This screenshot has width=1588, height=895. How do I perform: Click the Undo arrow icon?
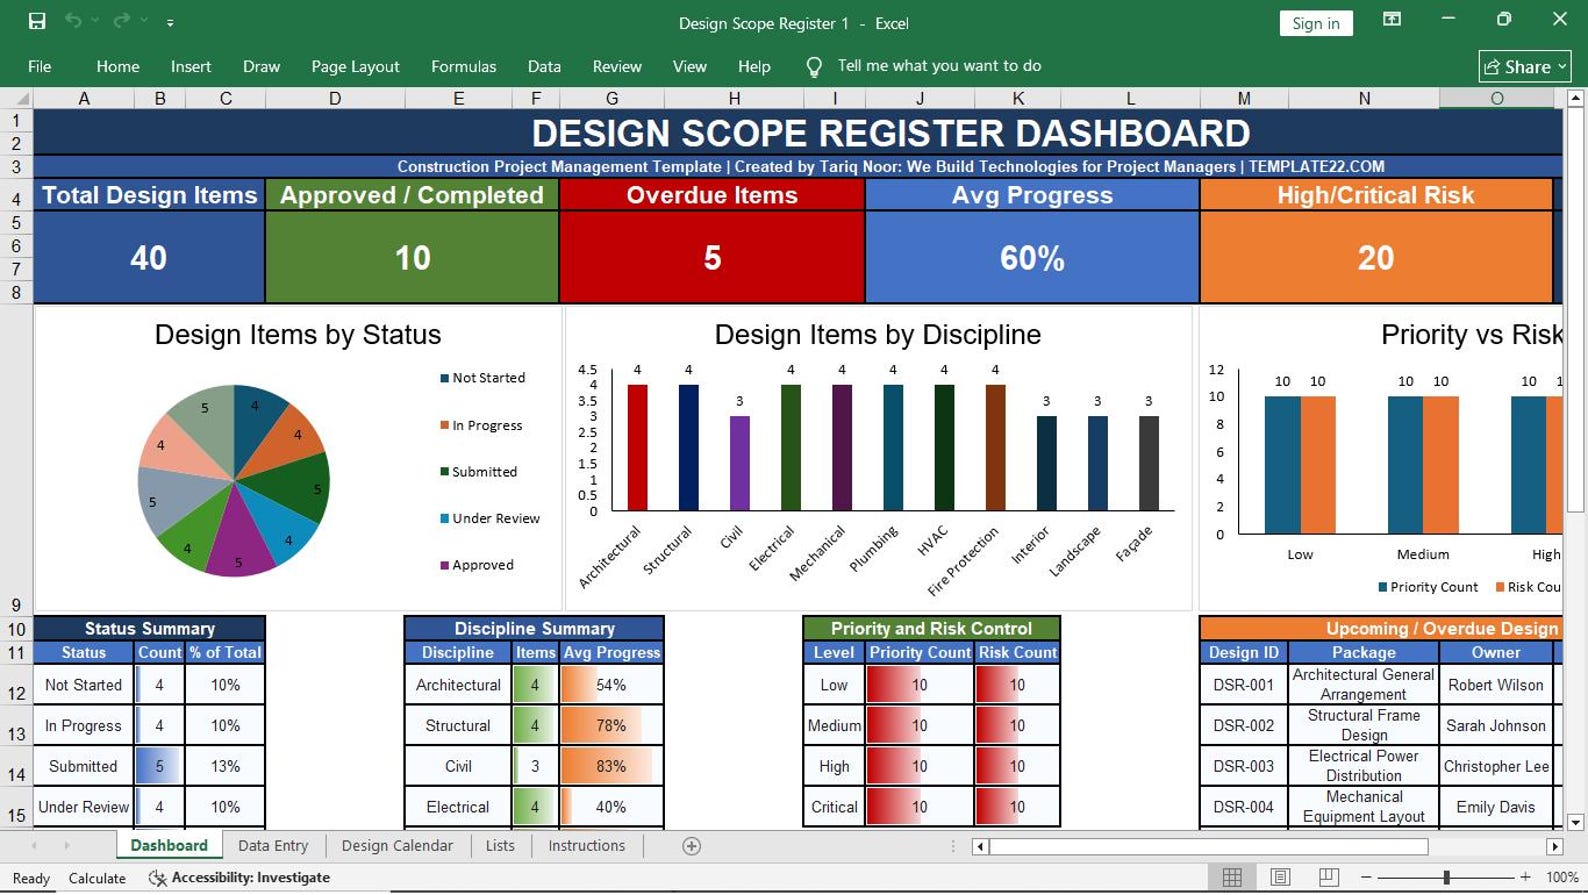click(73, 21)
